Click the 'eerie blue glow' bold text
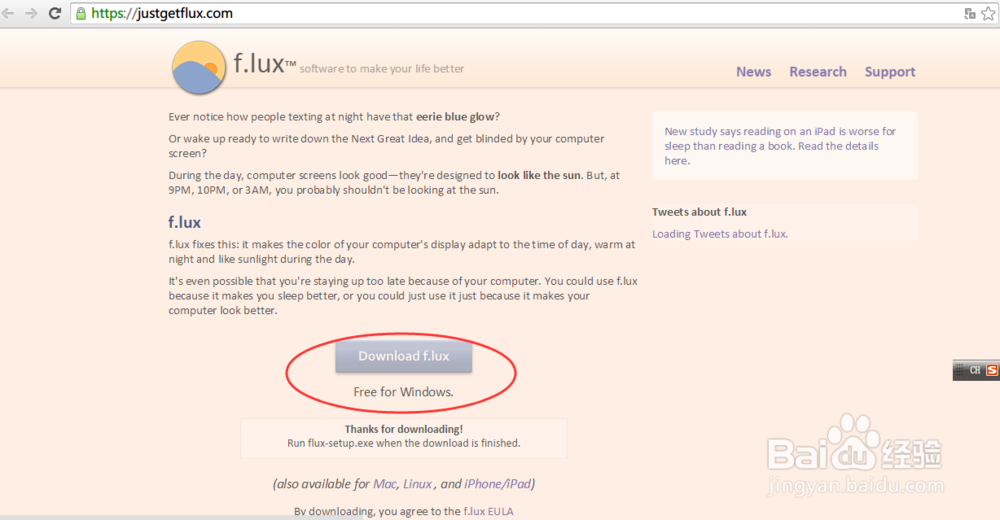This screenshot has height=520, width=1000. pos(455,117)
